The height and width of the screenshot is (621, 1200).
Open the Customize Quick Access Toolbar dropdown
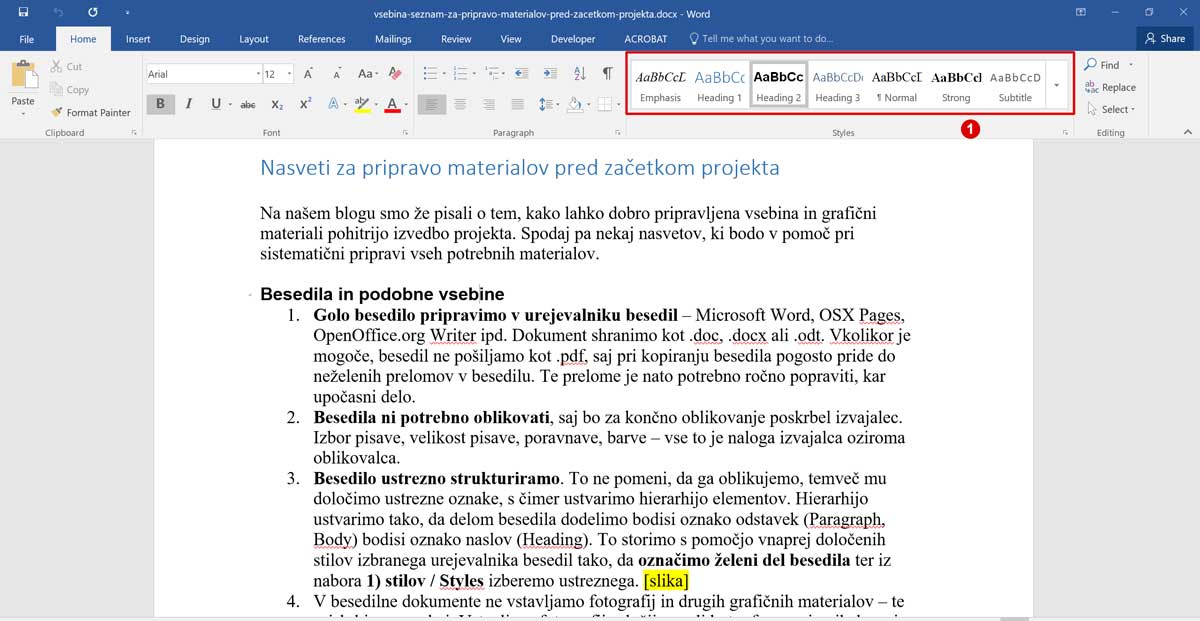click(x=127, y=13)
